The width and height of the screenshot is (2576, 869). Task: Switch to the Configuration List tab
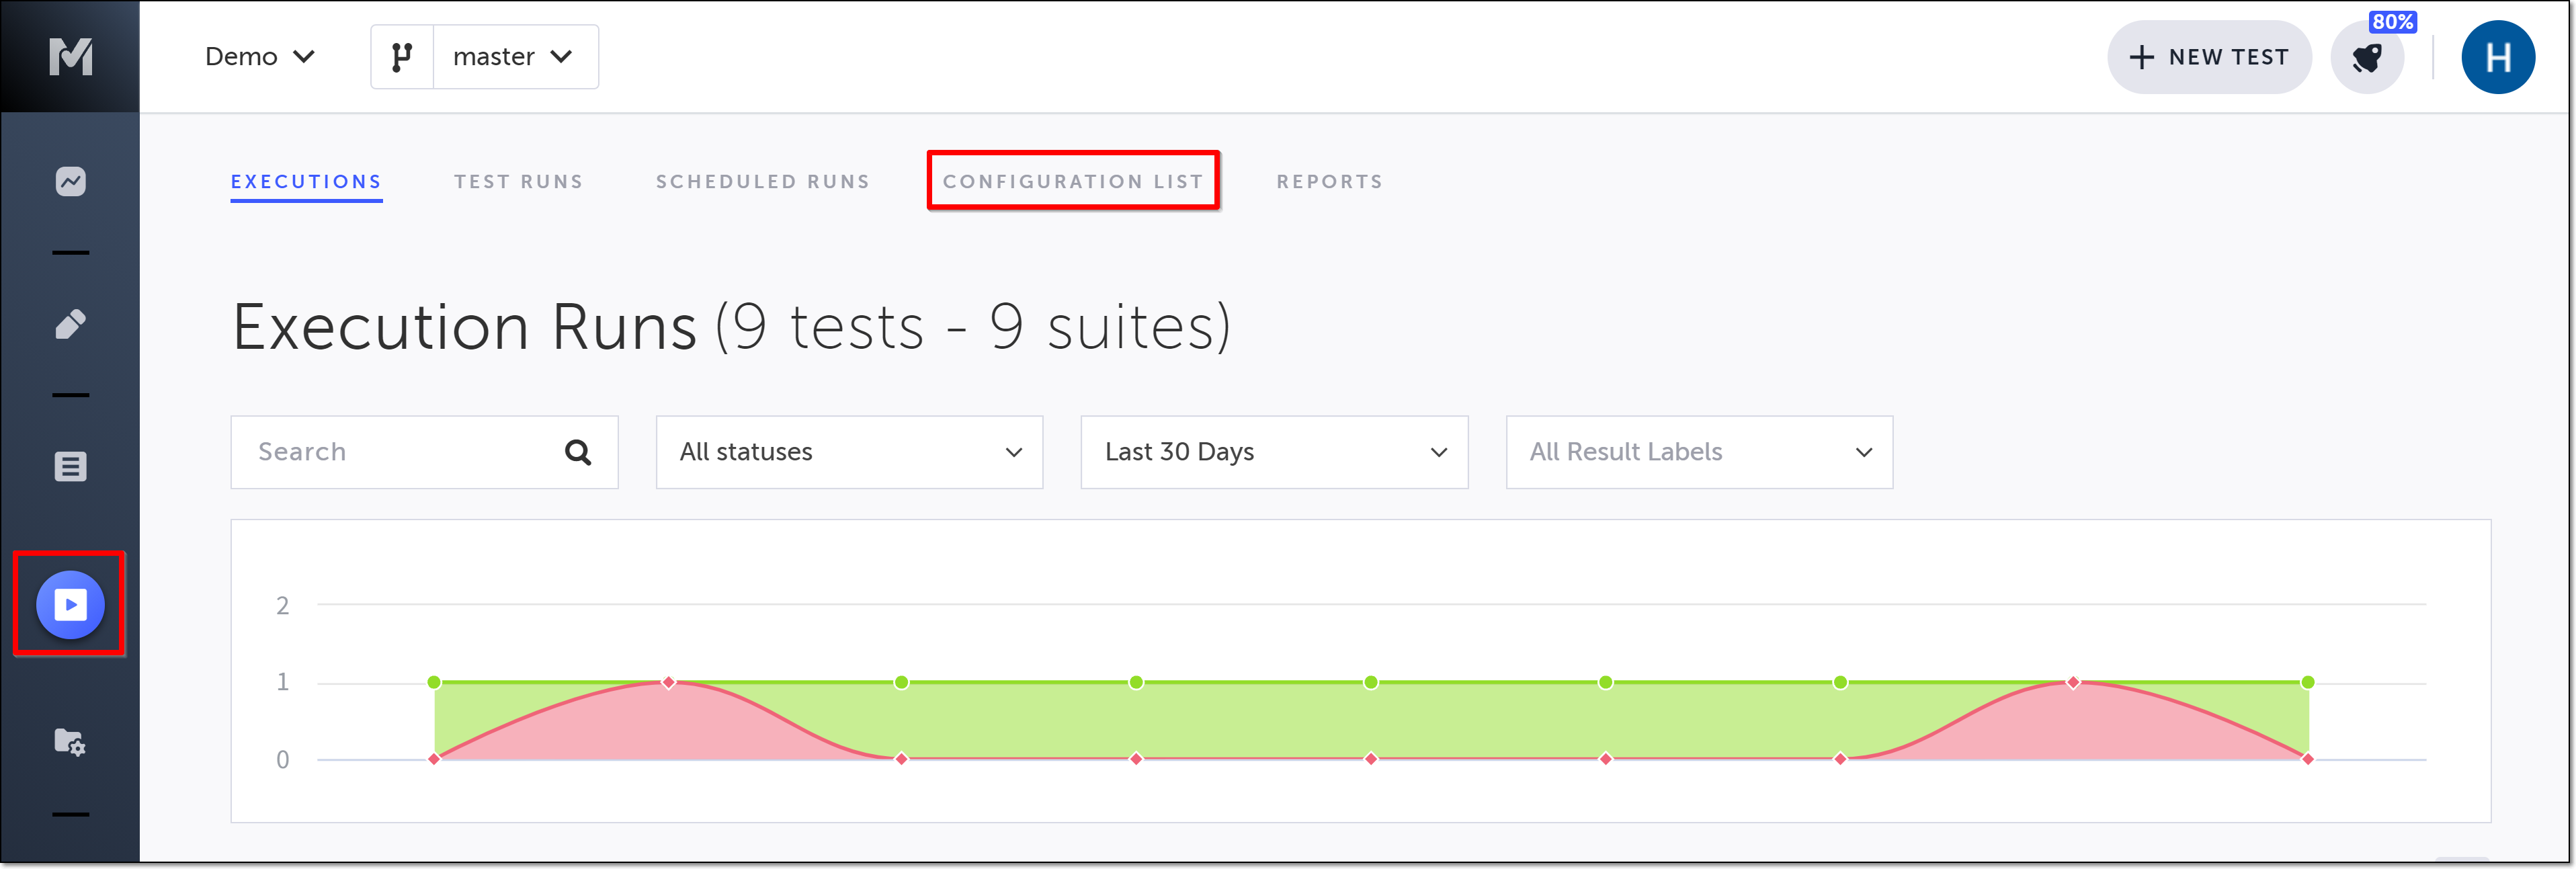(1073, 182)
